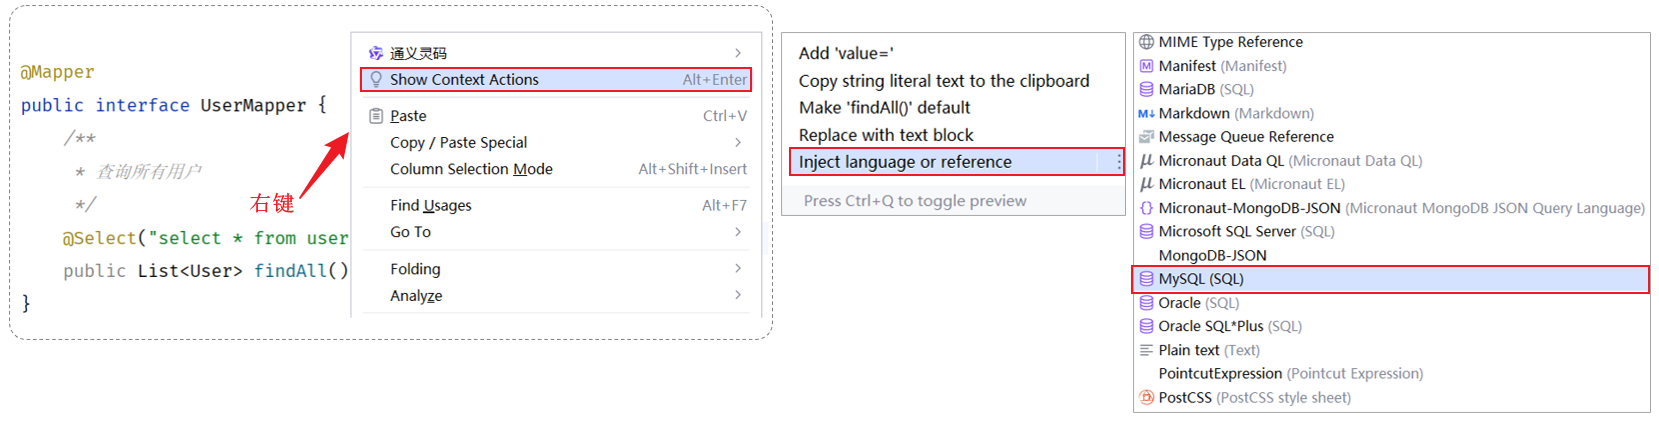
Task: Click the lightbulb icon beside Show Context Actions
Action: [x=376, y=79]
